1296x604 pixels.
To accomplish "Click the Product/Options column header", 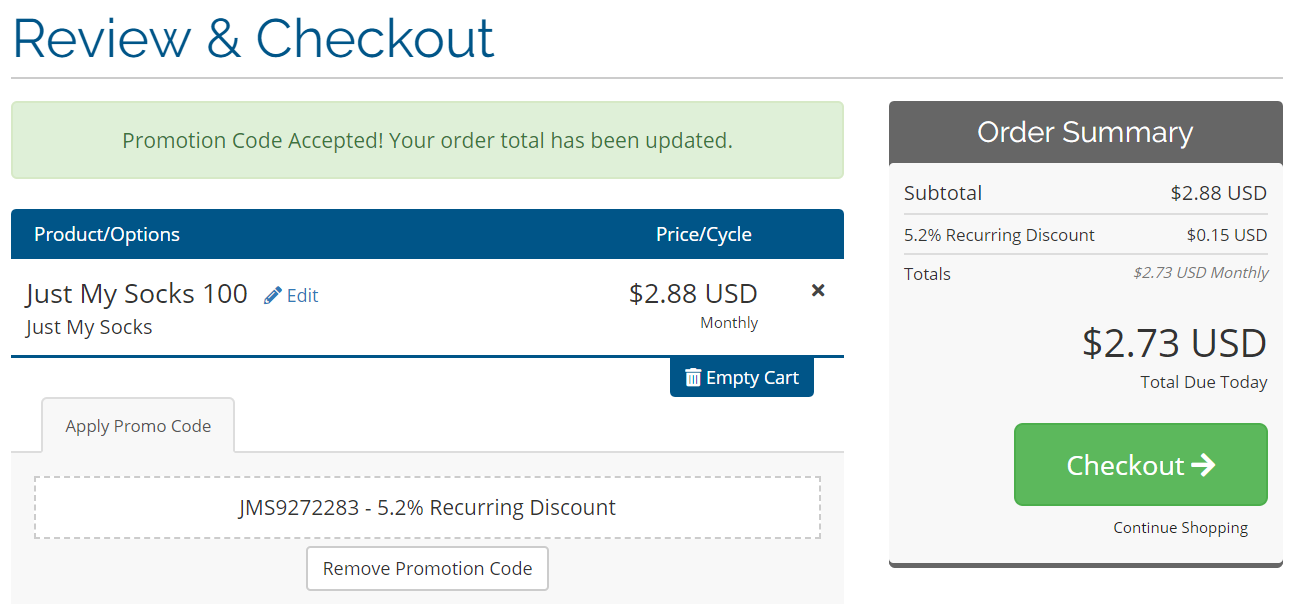I will 107,234.
